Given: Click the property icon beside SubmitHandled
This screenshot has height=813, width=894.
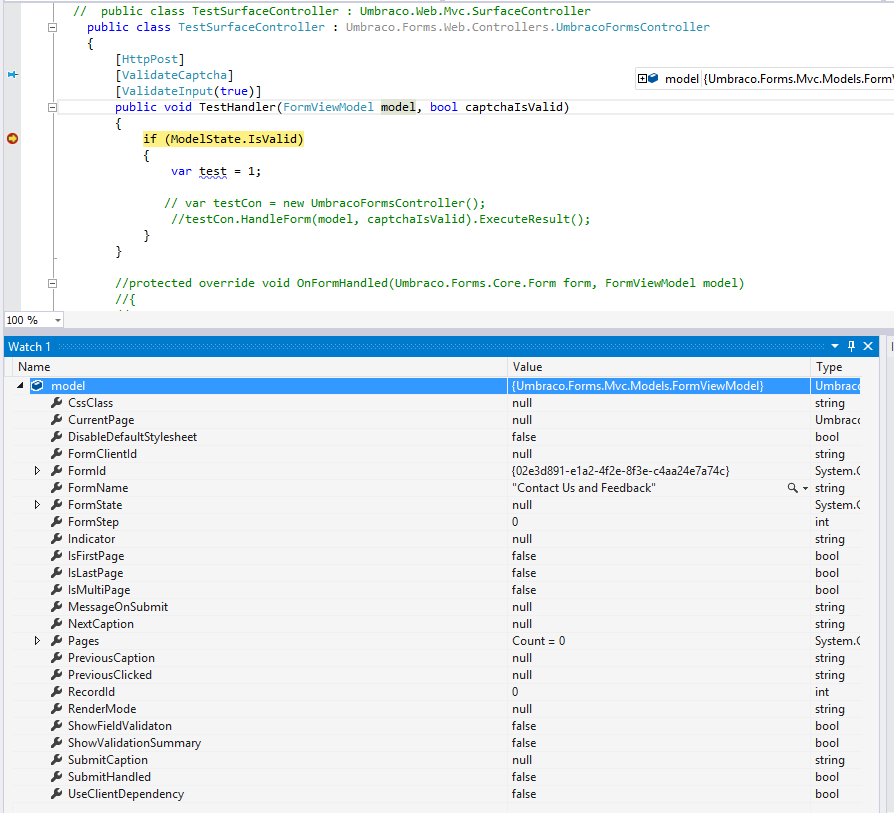Looking at the screenshot, I should coord(56,777).
